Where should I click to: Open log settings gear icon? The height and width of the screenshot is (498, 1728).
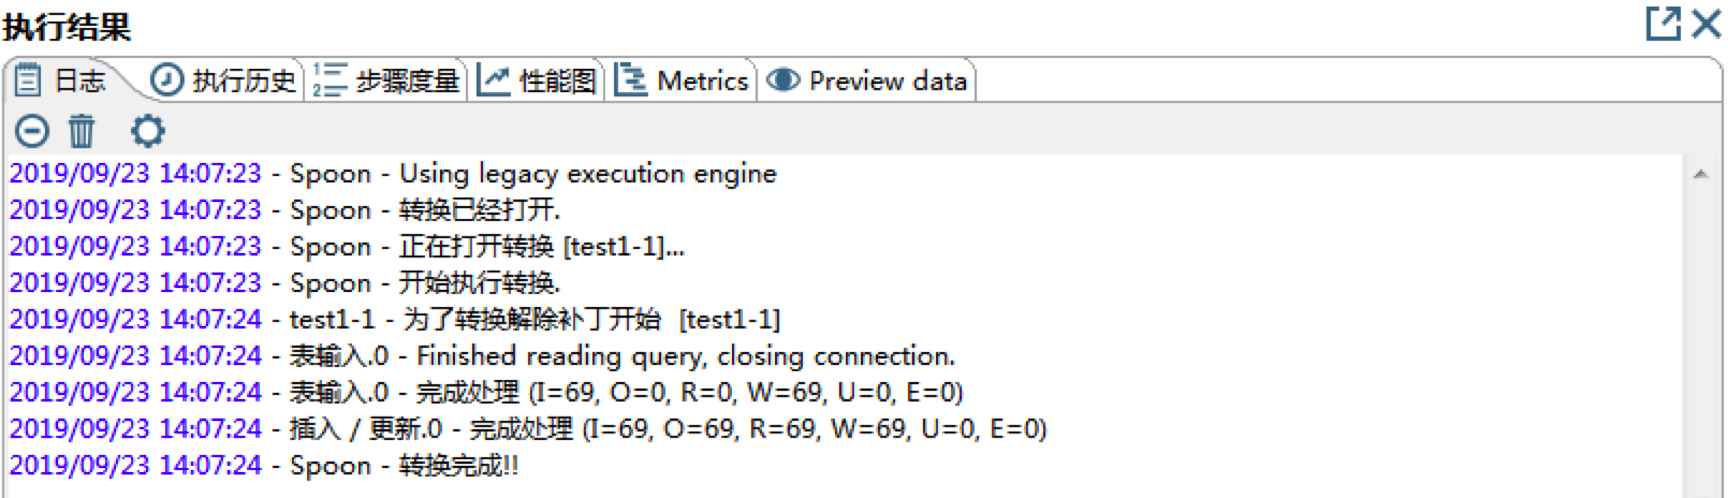coord(148,131)
